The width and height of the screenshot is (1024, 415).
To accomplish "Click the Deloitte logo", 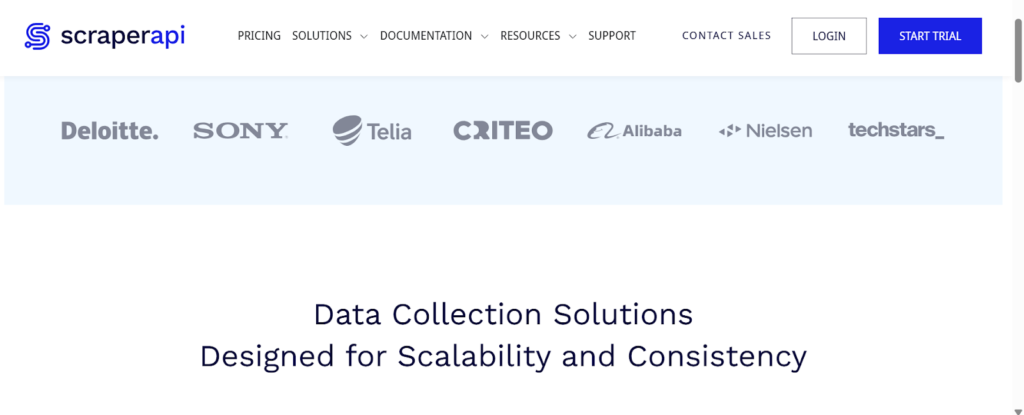I will pyautogui.click(x=109, y=131).
